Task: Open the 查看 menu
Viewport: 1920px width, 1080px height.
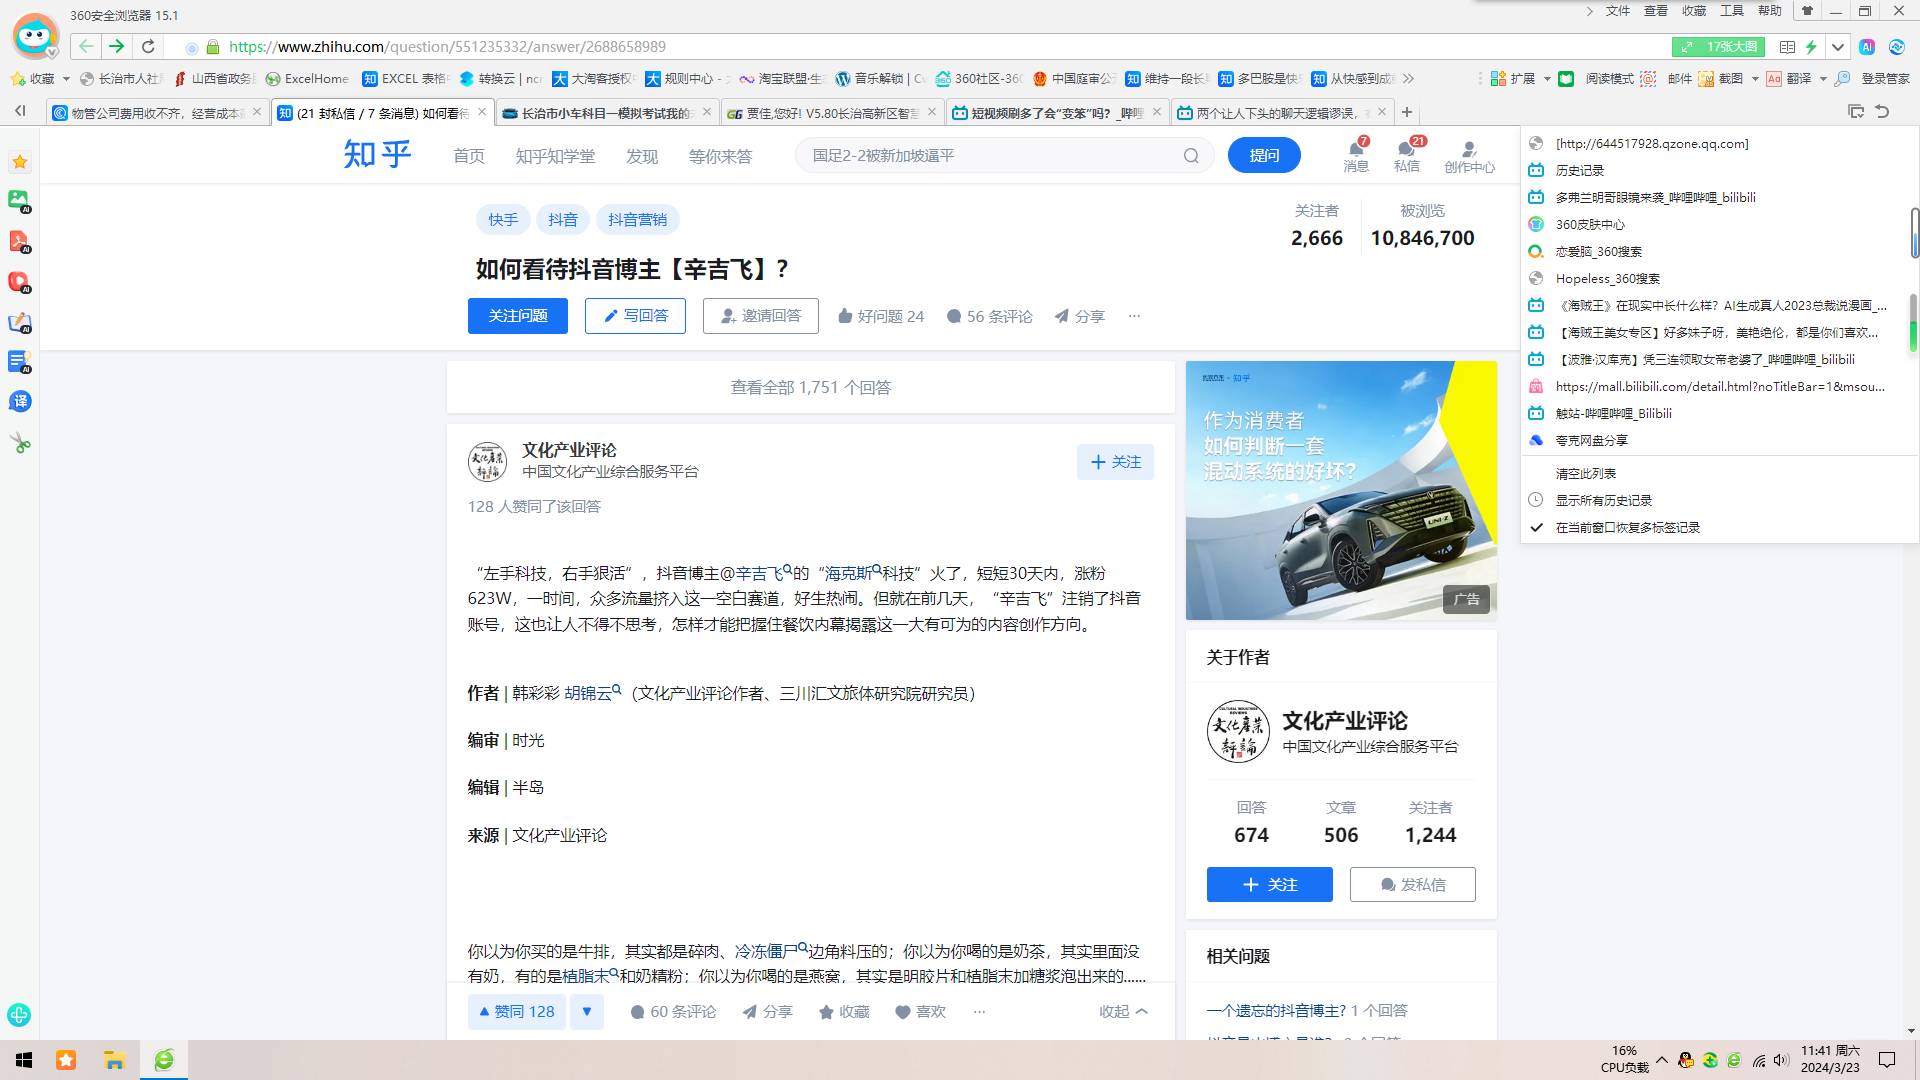Action: coord(1656,11)
